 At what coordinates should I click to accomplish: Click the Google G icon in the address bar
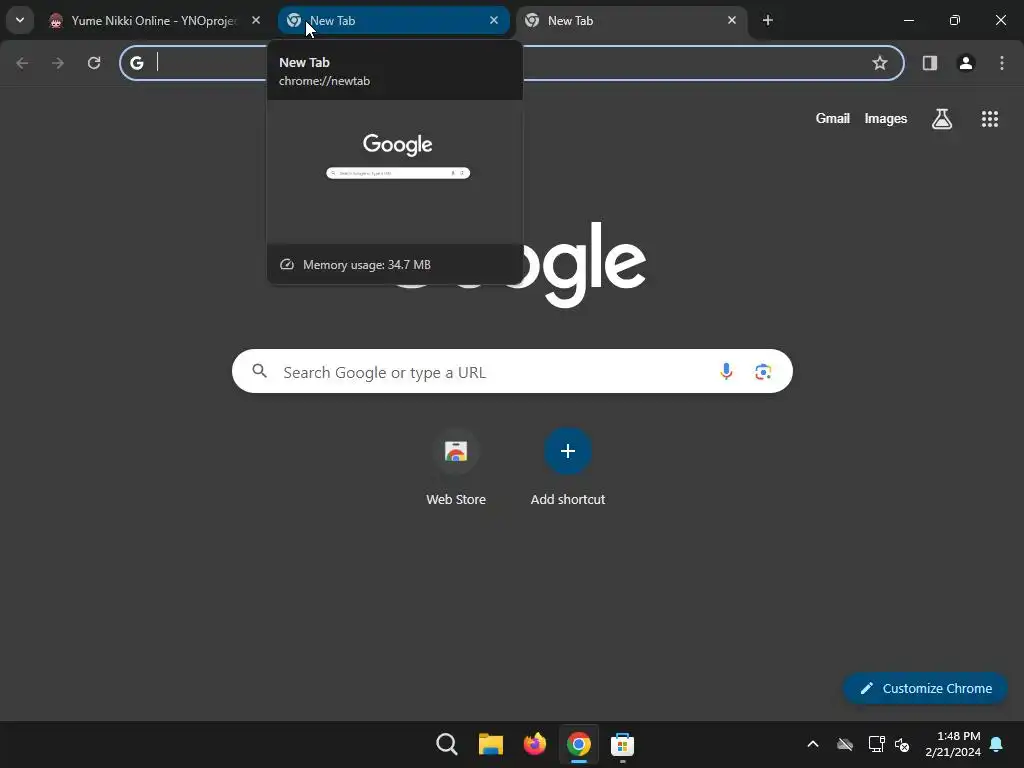(136, 63)
